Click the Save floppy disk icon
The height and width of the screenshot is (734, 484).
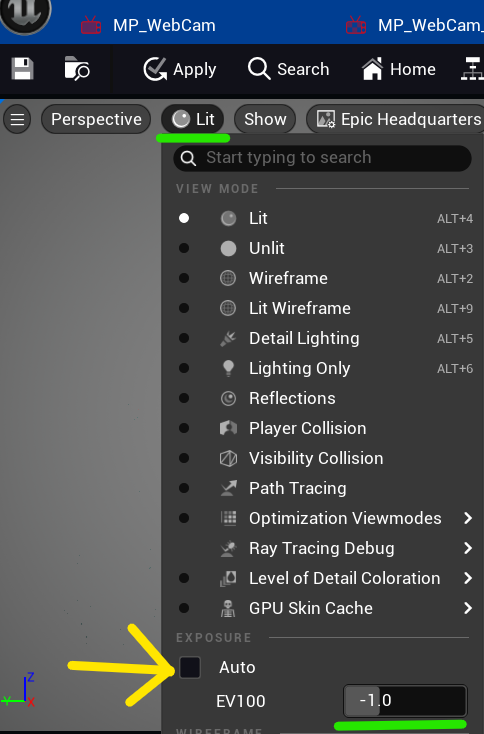tap(22, 69)
